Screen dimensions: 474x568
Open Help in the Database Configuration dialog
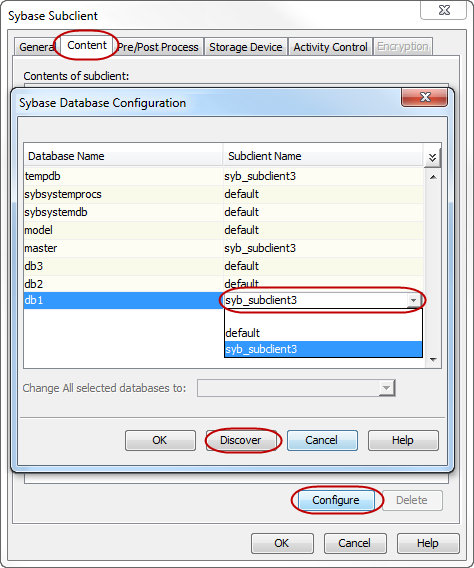(x=403, y=440)
